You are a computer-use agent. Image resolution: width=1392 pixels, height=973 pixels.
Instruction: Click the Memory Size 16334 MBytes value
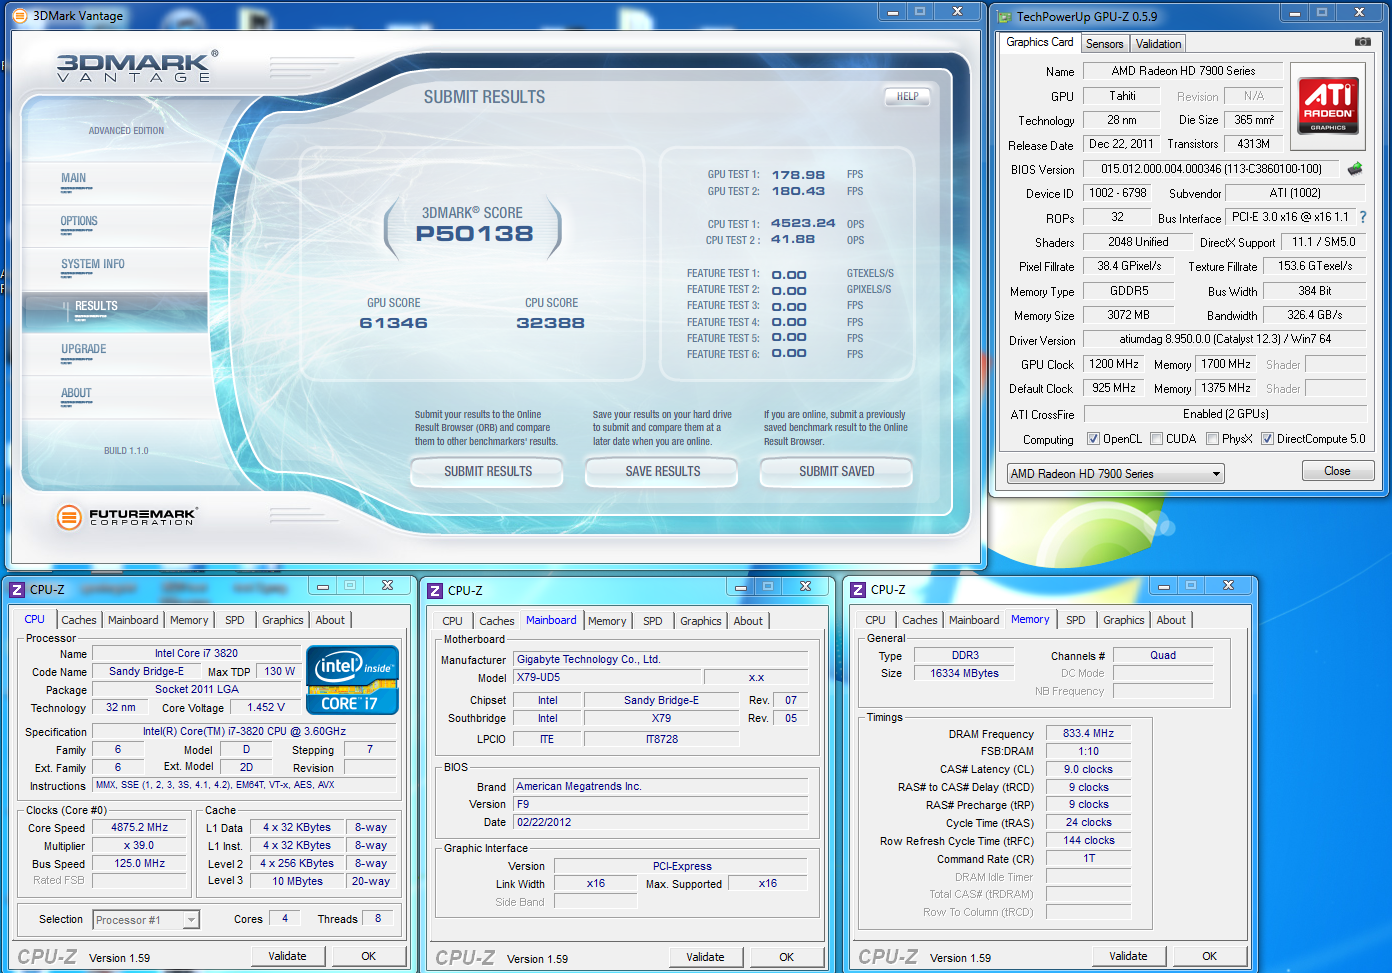(964, 673)
